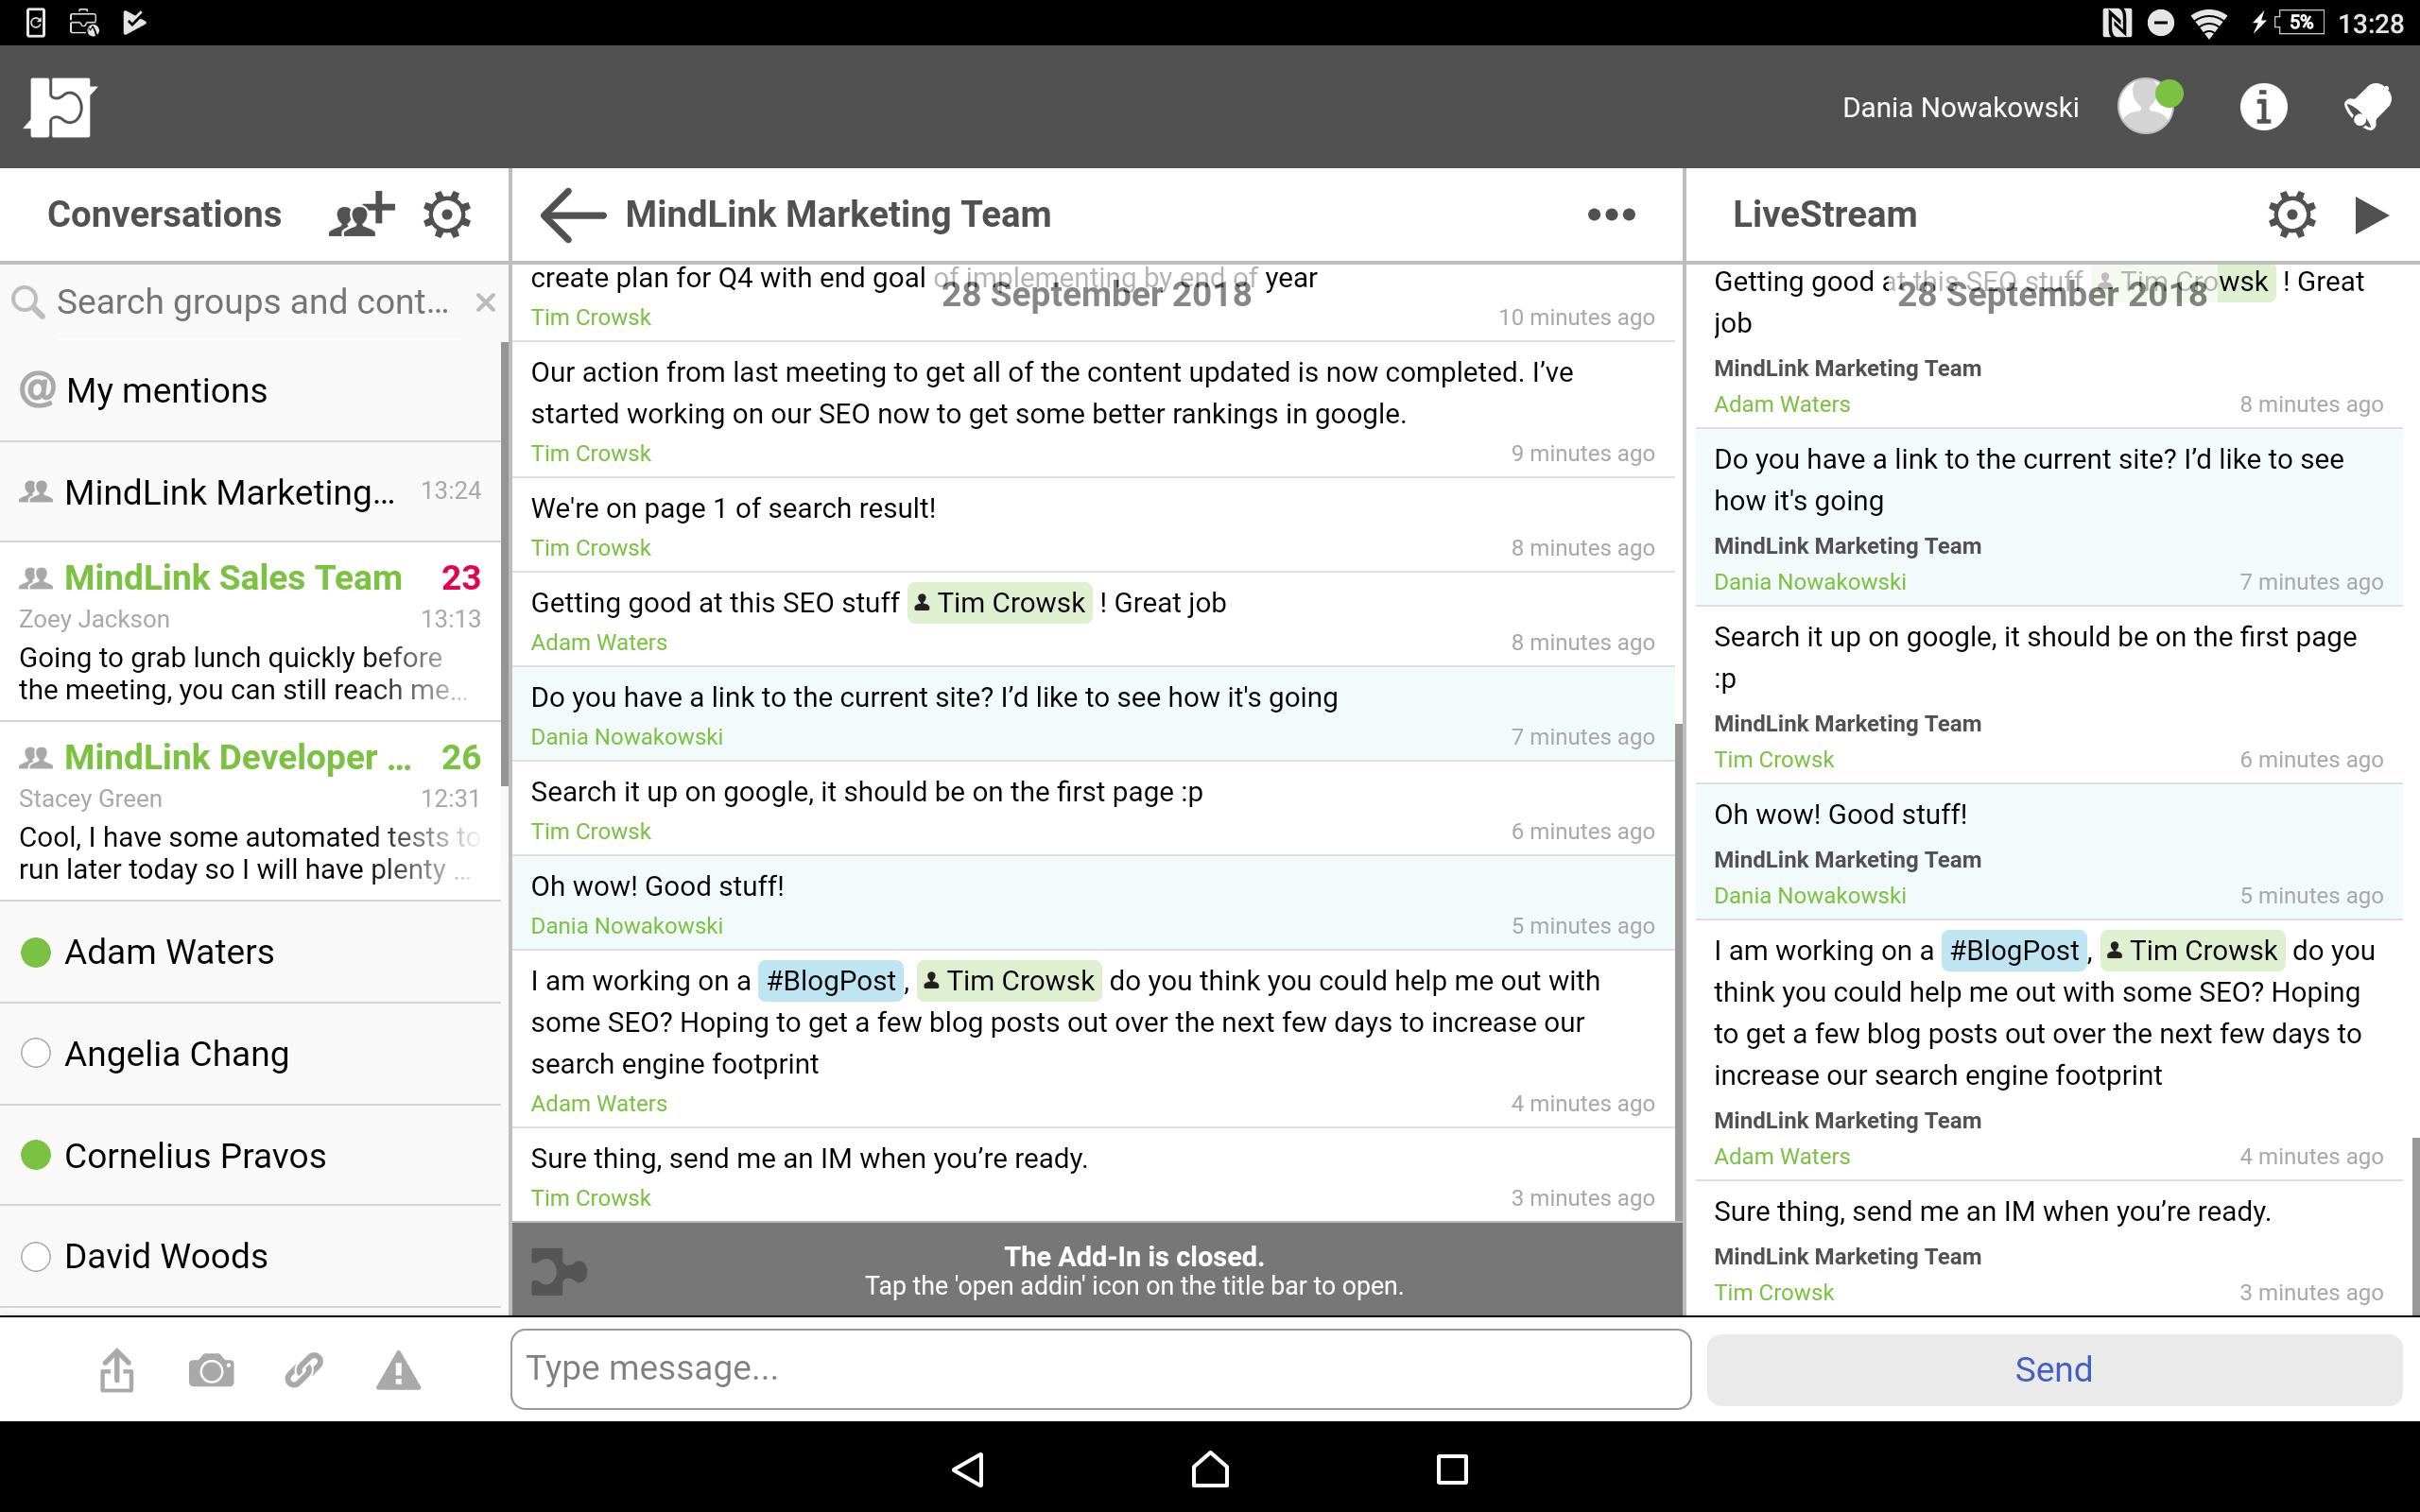Click the add contacts group icon

[361, 214]
